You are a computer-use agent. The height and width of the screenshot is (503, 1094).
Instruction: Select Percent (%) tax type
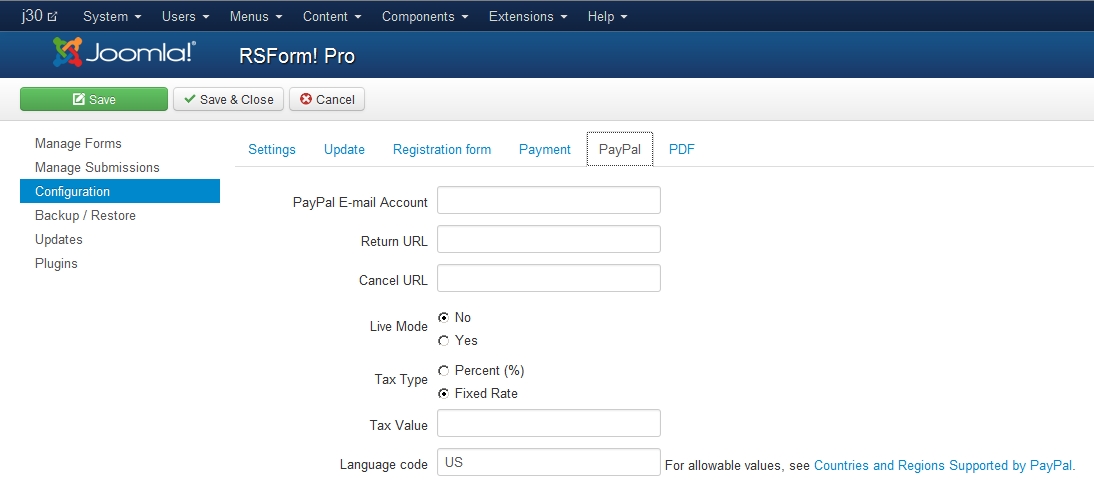443,370
